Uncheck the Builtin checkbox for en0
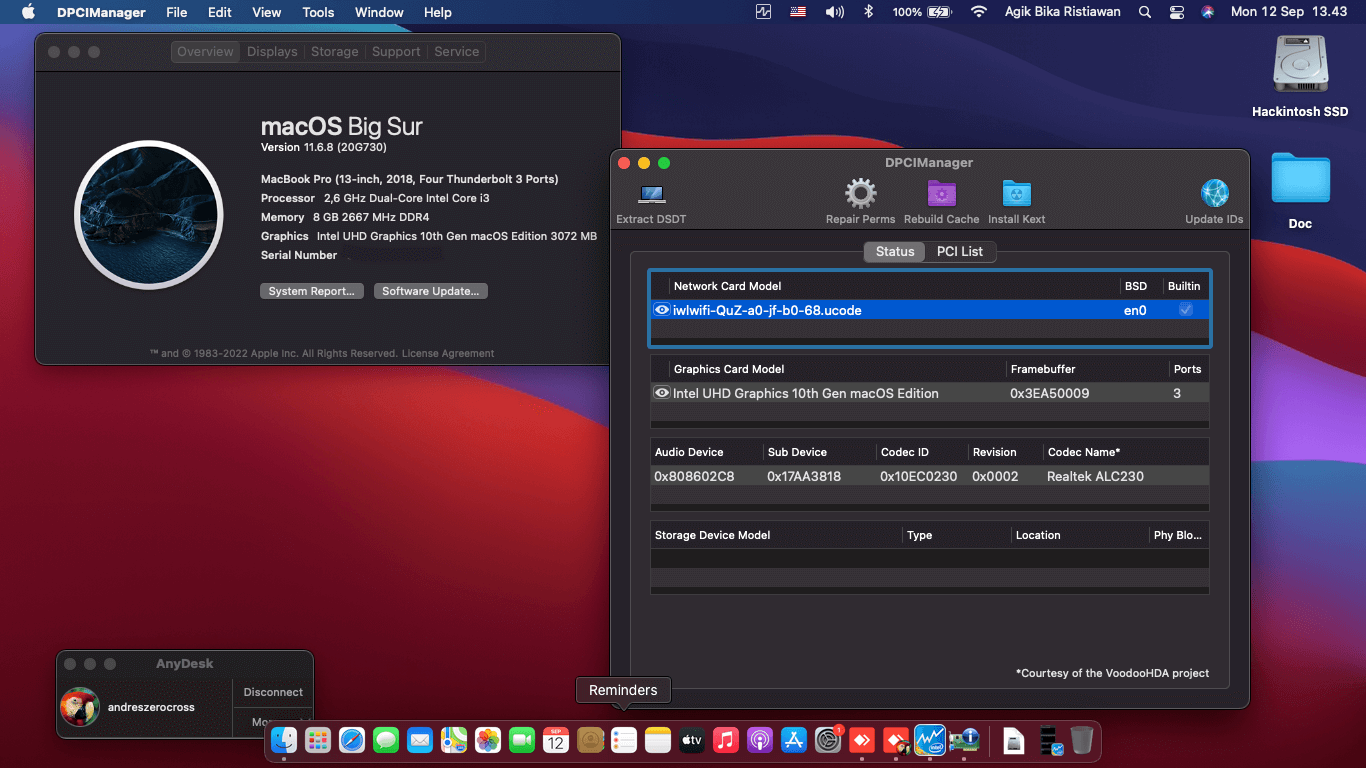 1185,310
